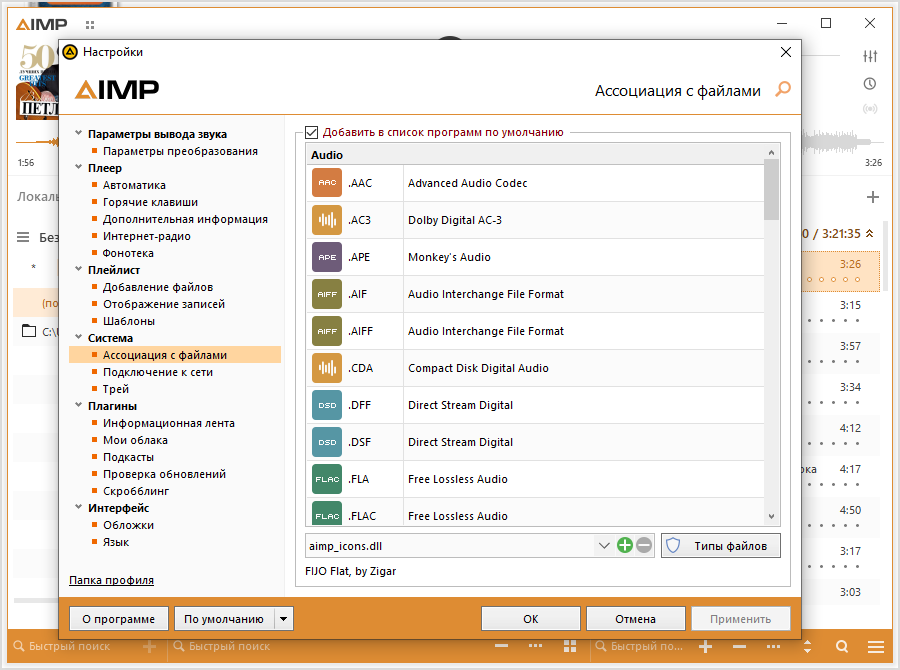This screenshot has width=900, height=670.
Task: Click the Отмена button
Action: pos(635,619)
